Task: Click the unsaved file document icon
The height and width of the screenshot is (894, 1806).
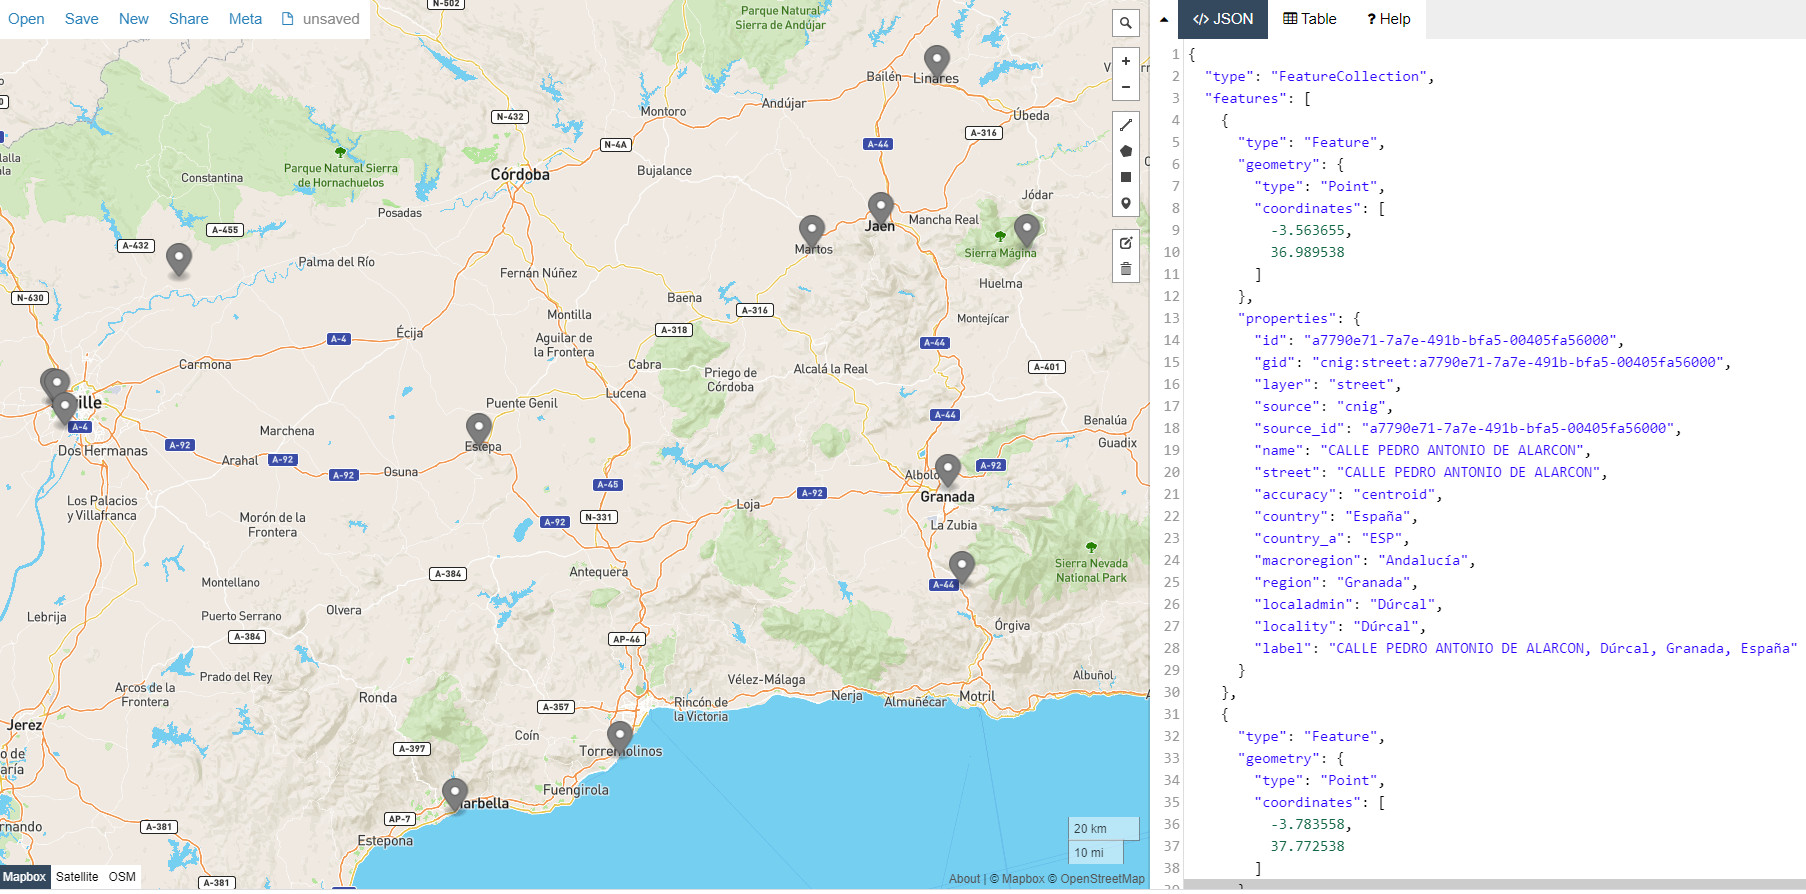Action: 288,19
